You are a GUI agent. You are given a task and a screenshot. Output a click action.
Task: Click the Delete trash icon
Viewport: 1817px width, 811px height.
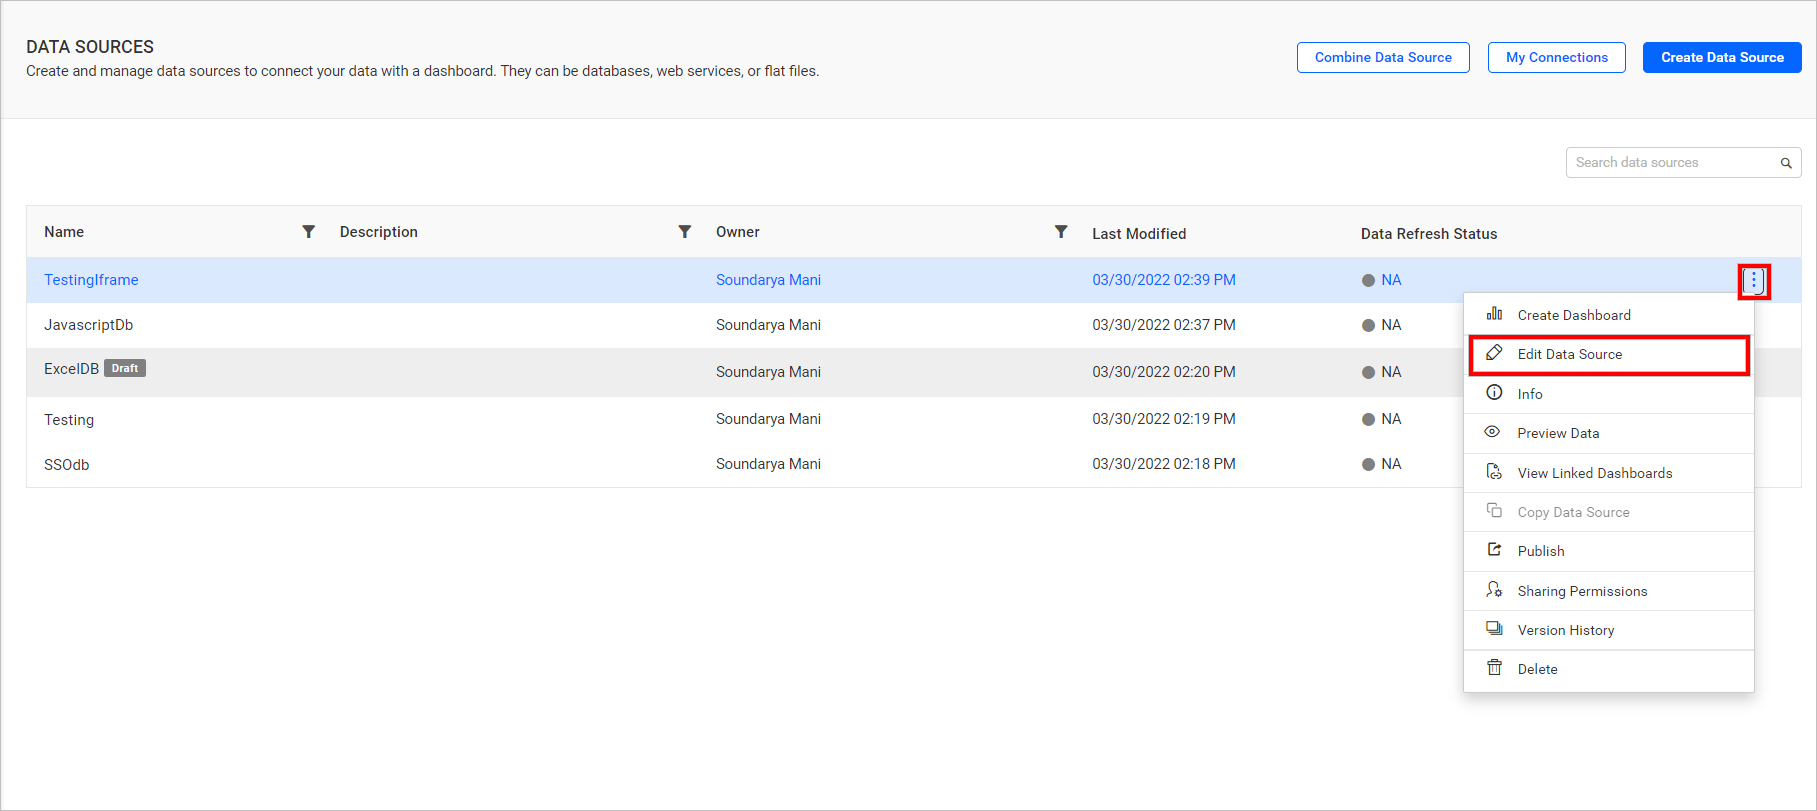coord(1494,668)
